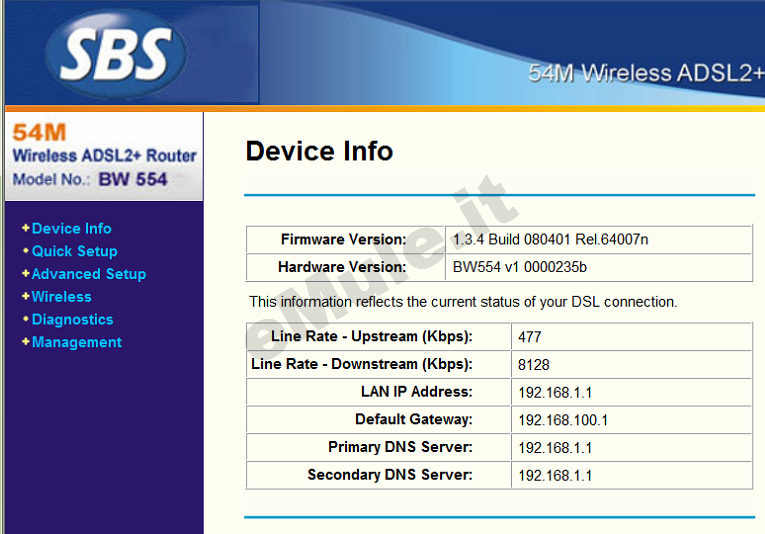Viewport: 765px width, 534px height.
Task: Click the bullet icon beside Diagnostics
Action: coord(26,319)
